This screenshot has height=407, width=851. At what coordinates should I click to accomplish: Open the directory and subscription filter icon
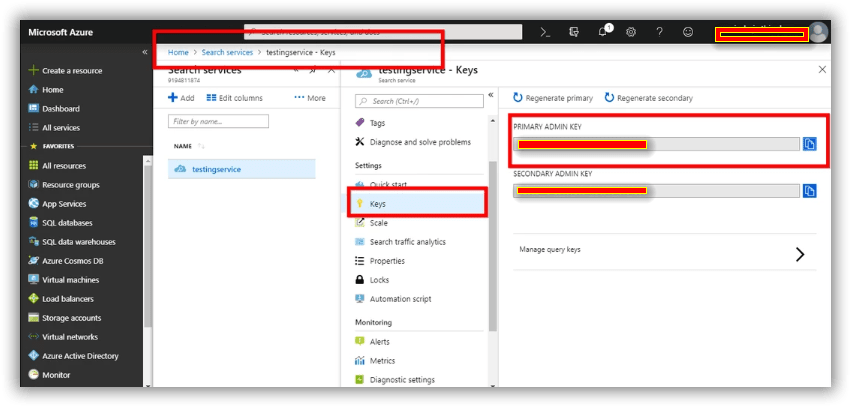pos(574,32)
